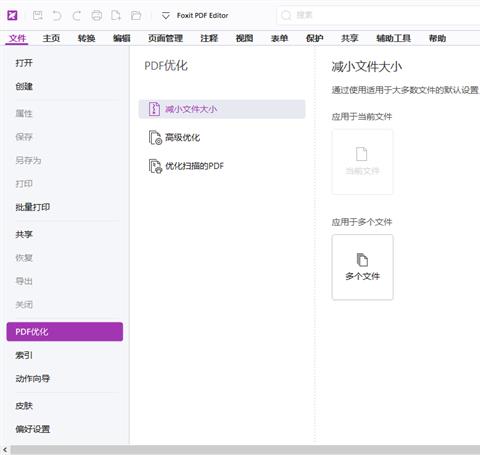Choose the 减小文件大小 option
480x455 pixels.
pos(222,109)
